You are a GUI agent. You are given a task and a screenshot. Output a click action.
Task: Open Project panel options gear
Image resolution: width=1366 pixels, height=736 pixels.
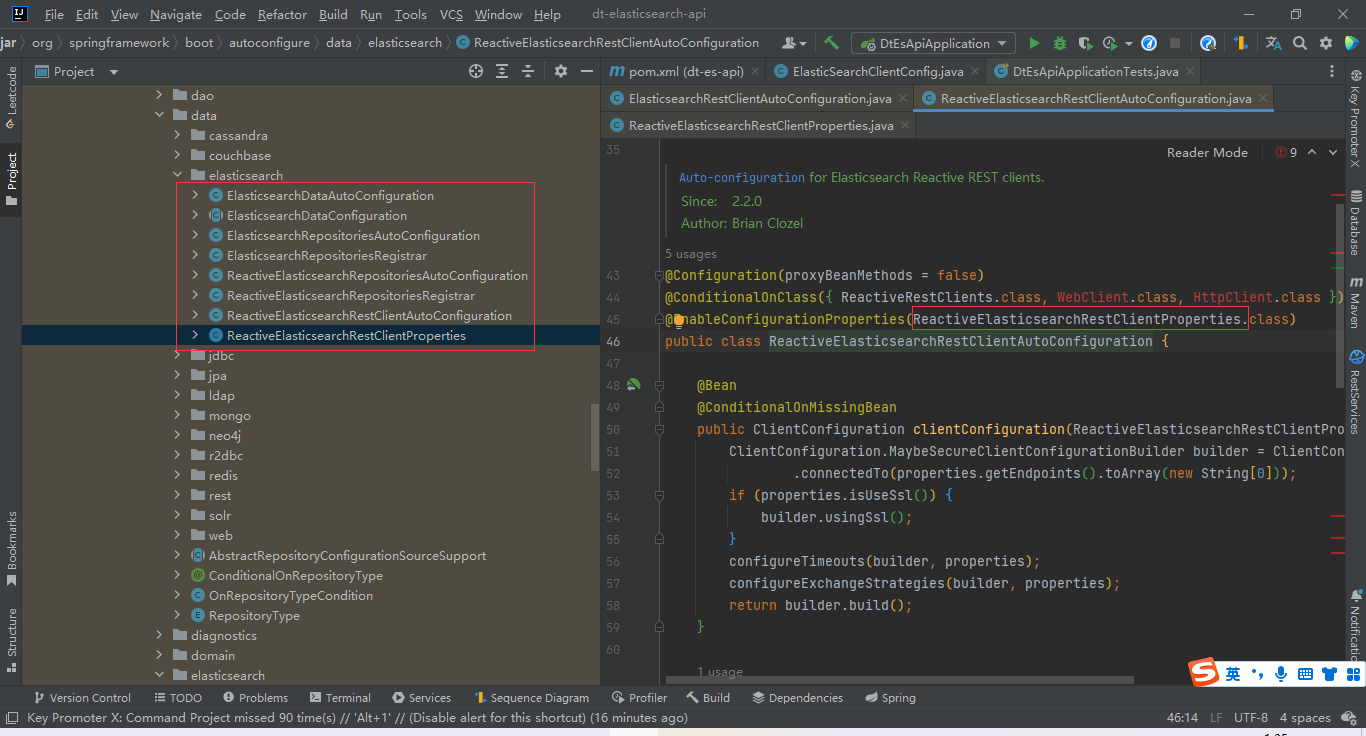click(x=561, y=71)
